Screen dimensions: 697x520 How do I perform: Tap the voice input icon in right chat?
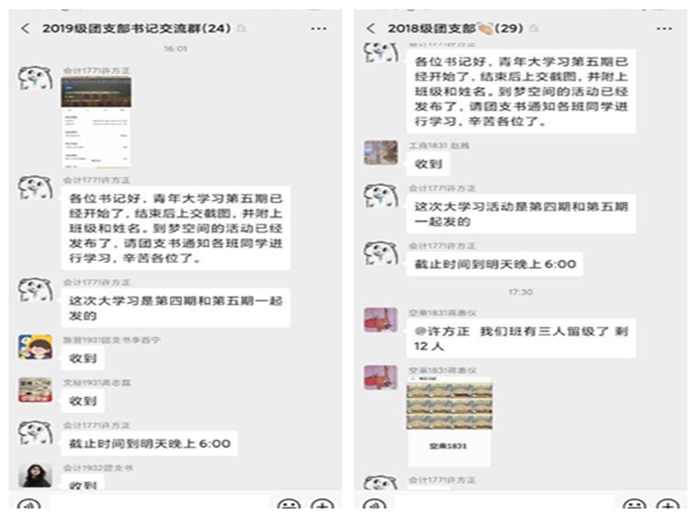pyautogui.click(x=374, y=504)
